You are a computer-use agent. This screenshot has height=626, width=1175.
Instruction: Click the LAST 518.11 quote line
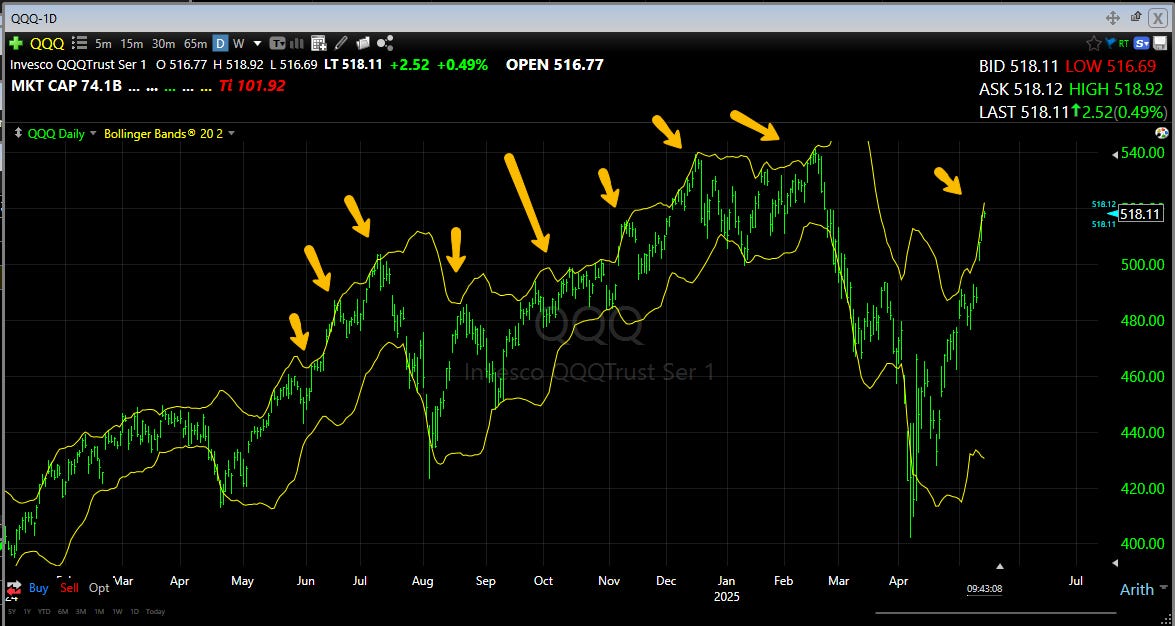[1073, 112]
